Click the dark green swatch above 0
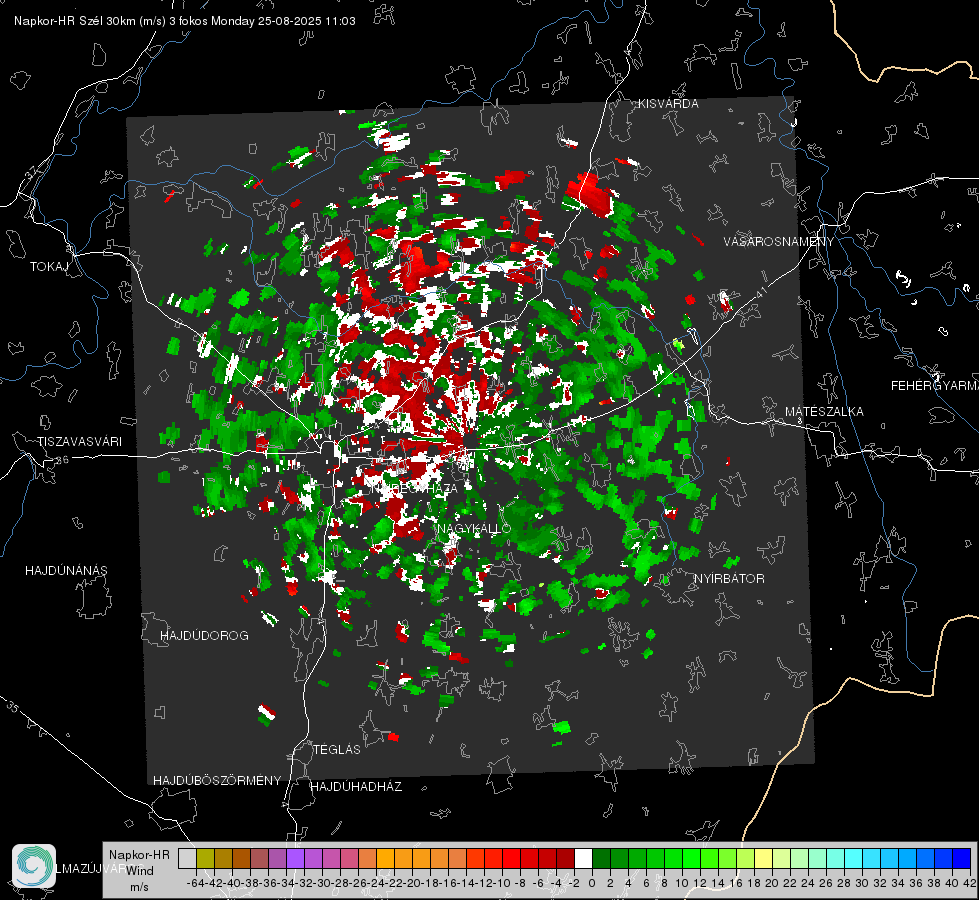The width and height of the screenshot is (979, 900). (x=601, y=859)
